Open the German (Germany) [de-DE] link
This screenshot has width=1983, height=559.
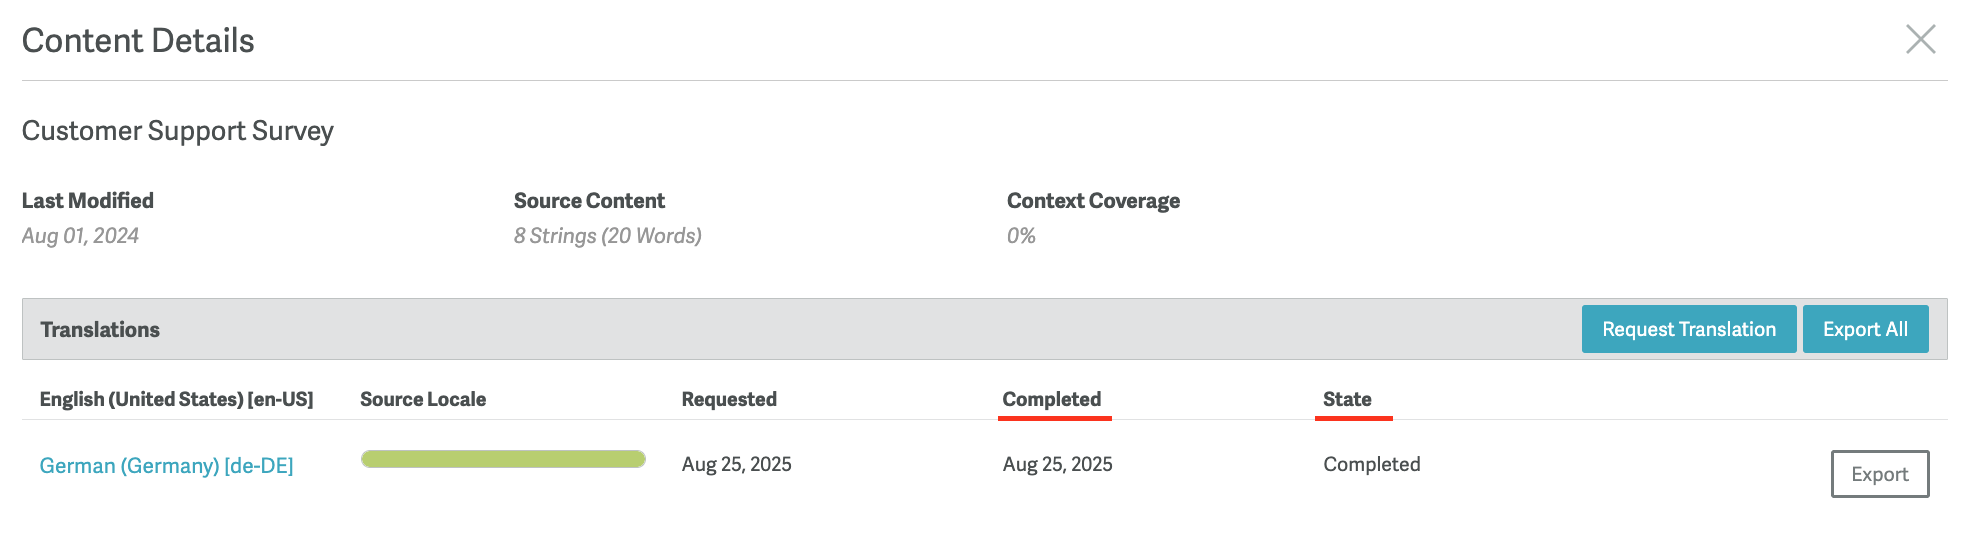166,465
